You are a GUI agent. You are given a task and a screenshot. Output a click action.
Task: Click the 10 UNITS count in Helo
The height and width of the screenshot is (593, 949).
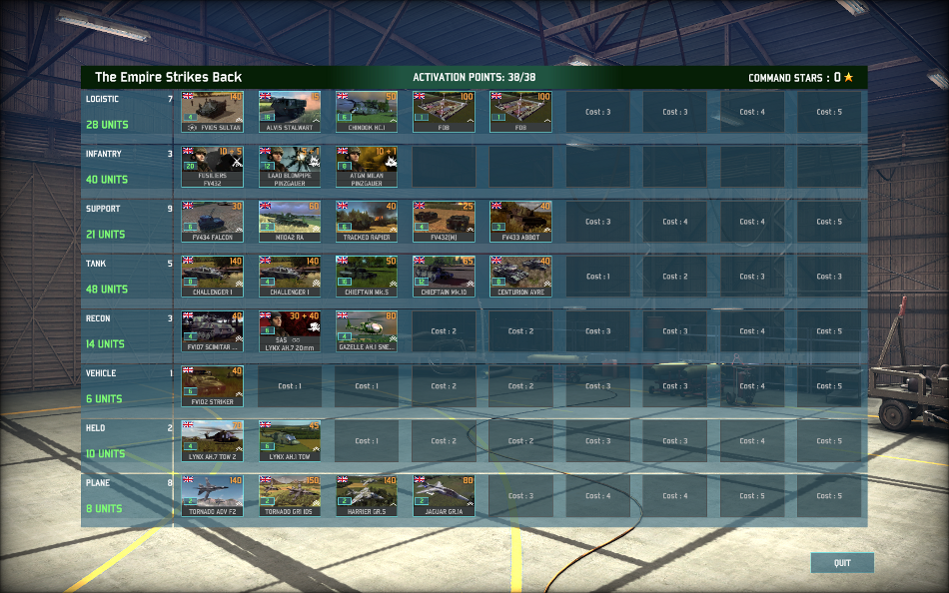coord(105,453)
